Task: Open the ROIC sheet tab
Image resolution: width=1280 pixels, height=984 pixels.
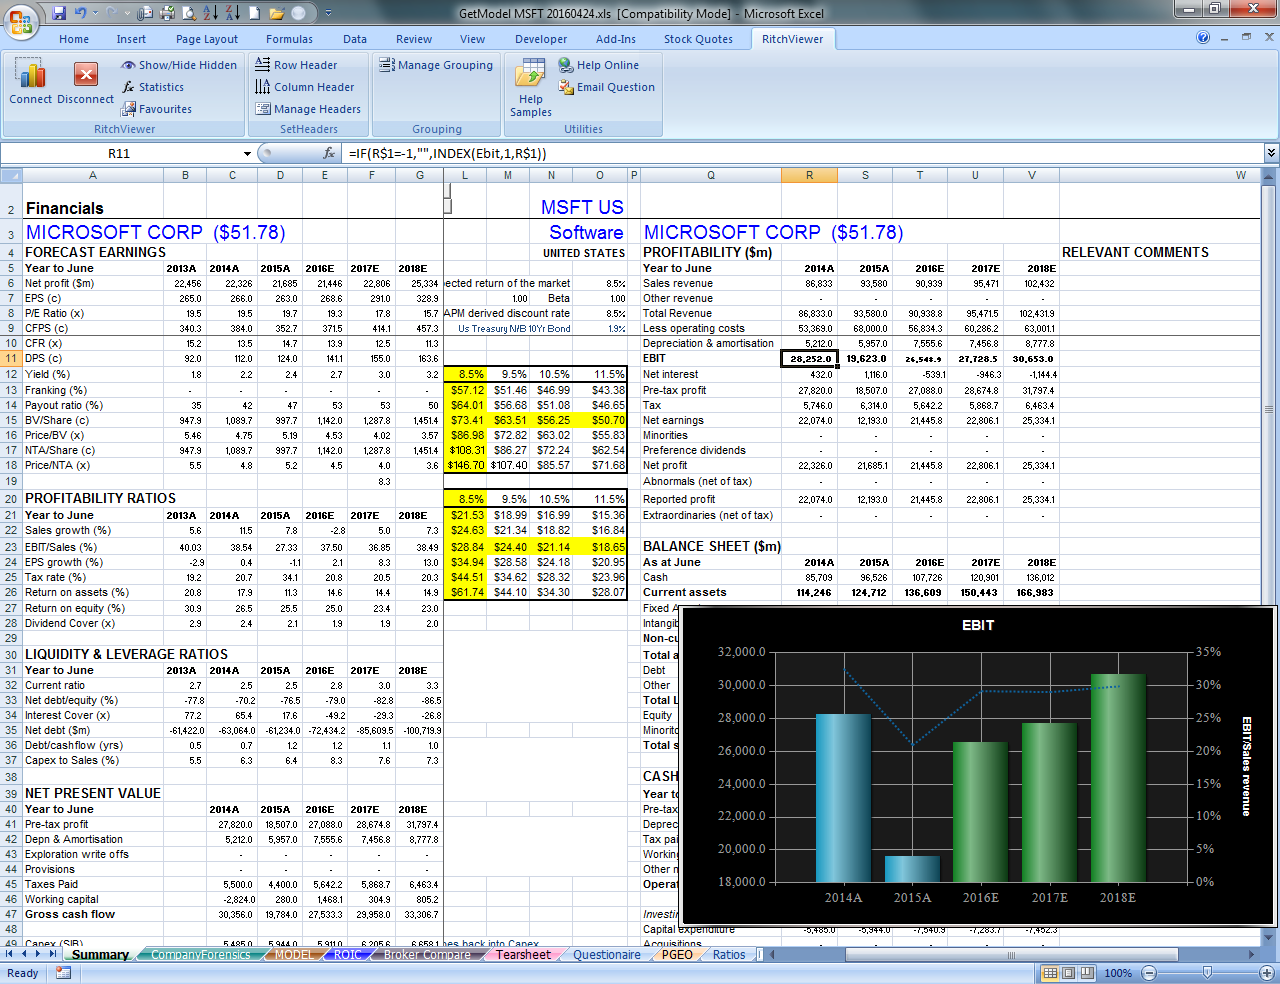Action: point(347,955)
